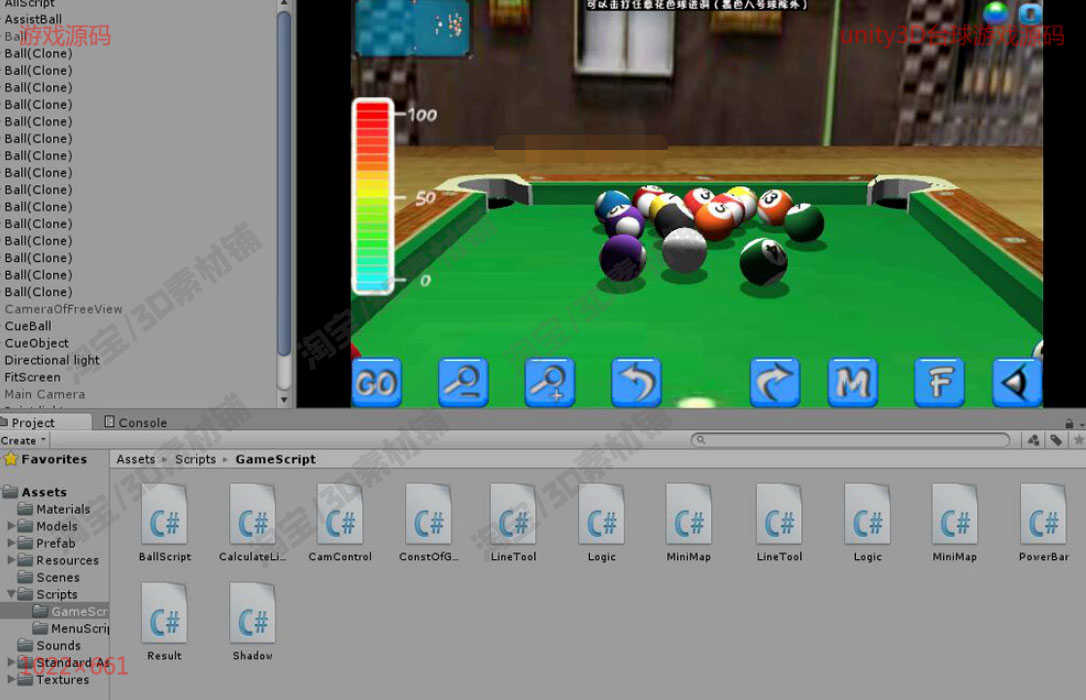
Task: Open the Create dropdown menu
Action: coord(24,440)
